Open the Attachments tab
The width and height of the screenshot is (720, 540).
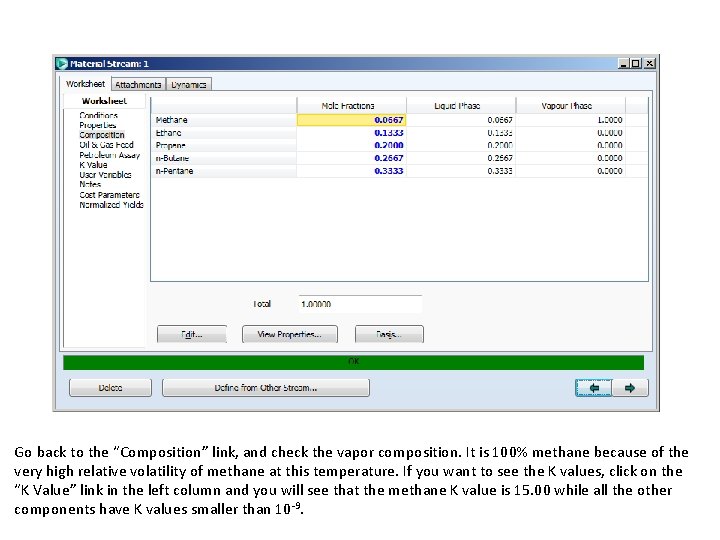[x=138, y=84]
